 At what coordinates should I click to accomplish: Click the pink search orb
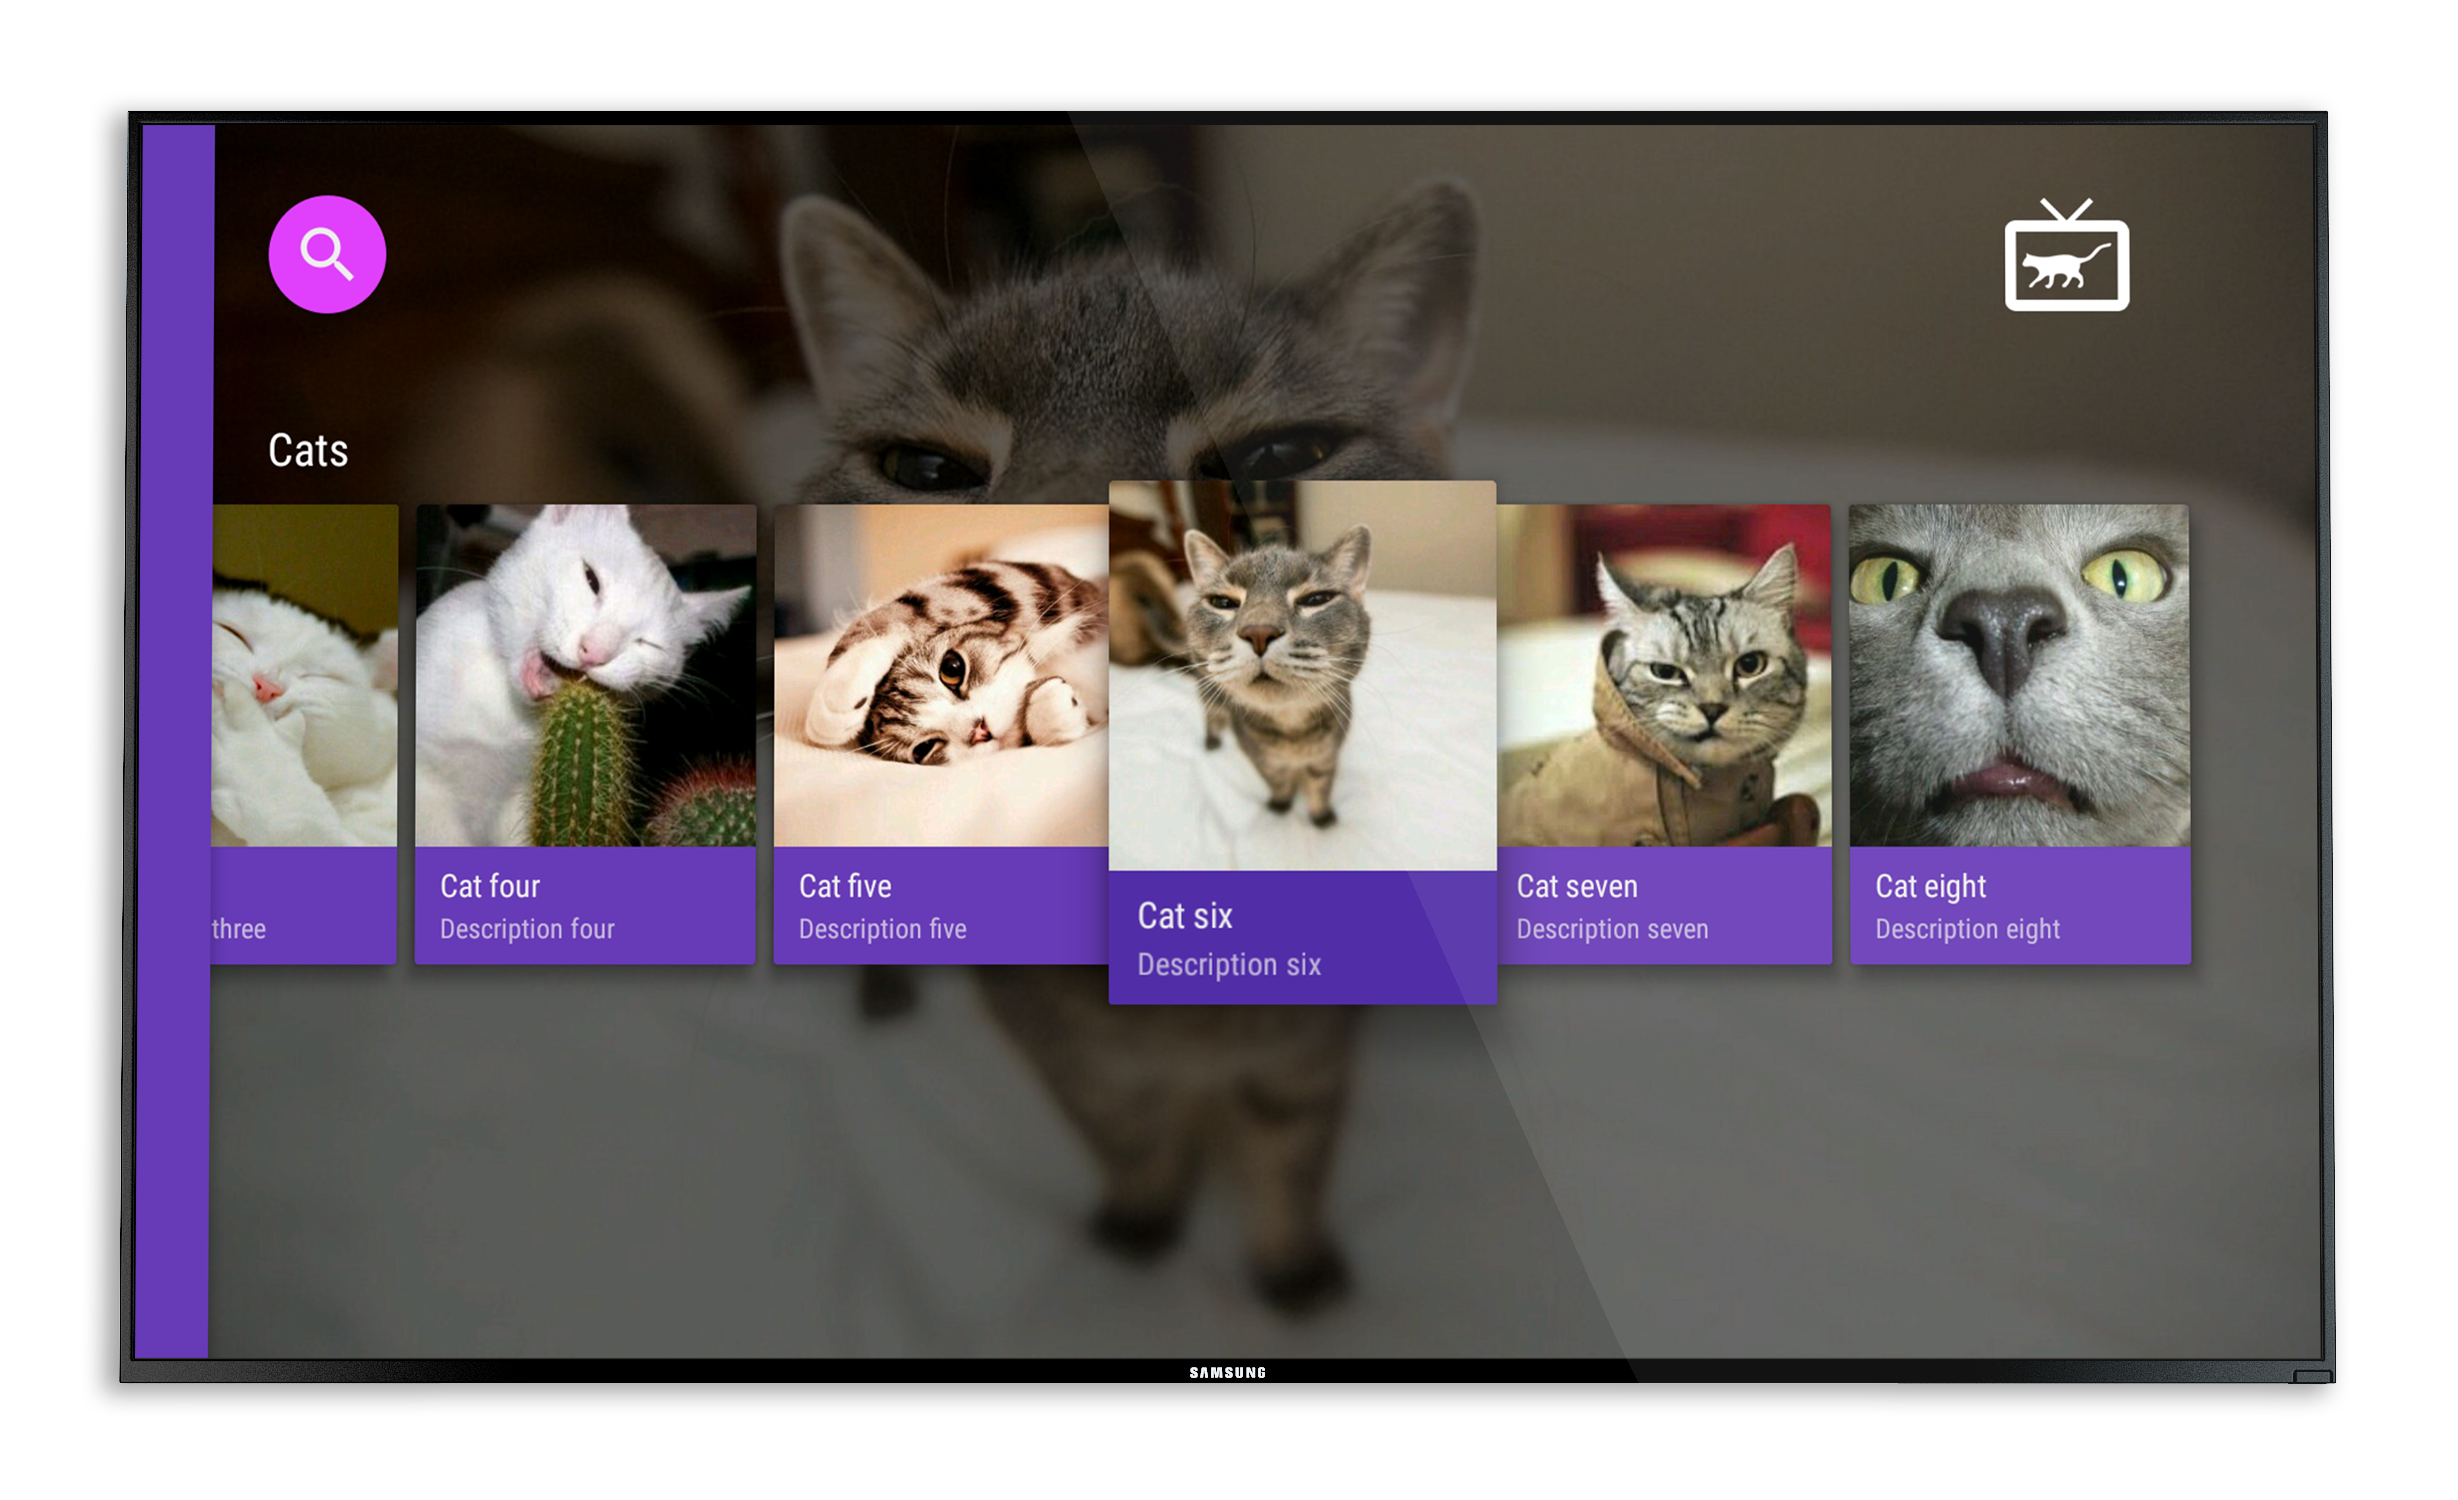point(327,254)
